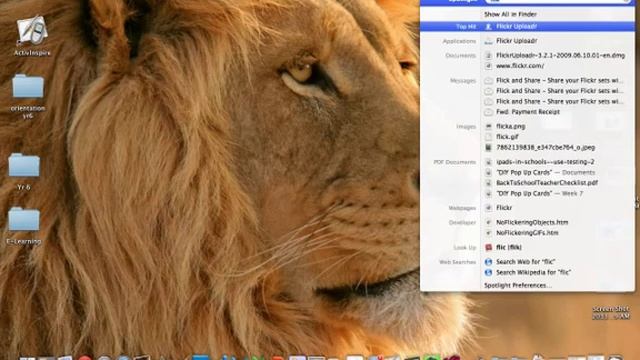The width and height of the screenshot is (640, 360).
Task: Click the Spotlight search field
Action: tap(558, 1)
